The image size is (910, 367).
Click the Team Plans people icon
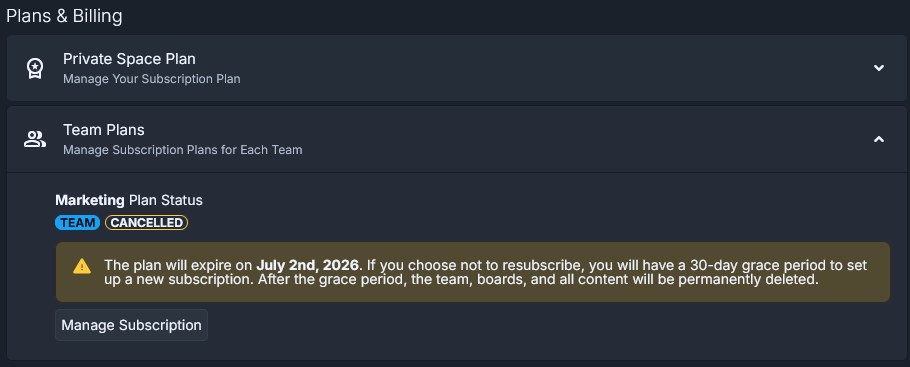point(35,139)
